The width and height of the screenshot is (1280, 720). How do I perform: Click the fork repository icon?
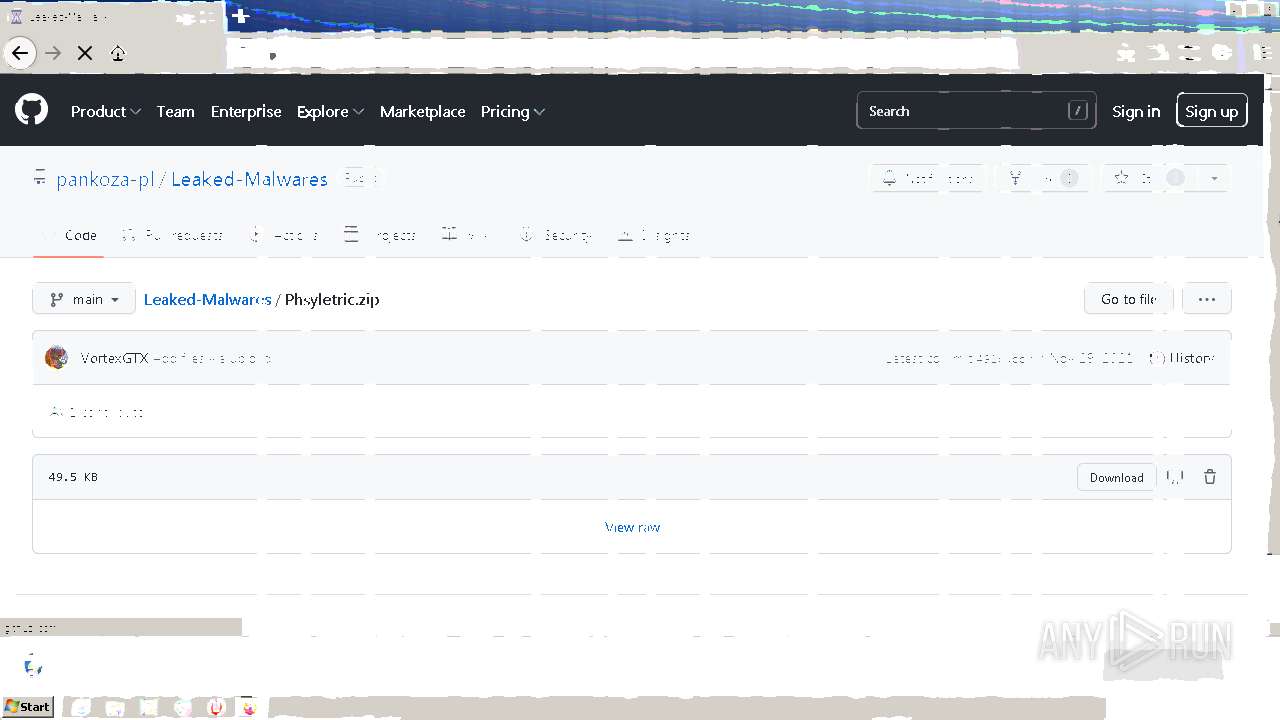[x=1016, y=178]
